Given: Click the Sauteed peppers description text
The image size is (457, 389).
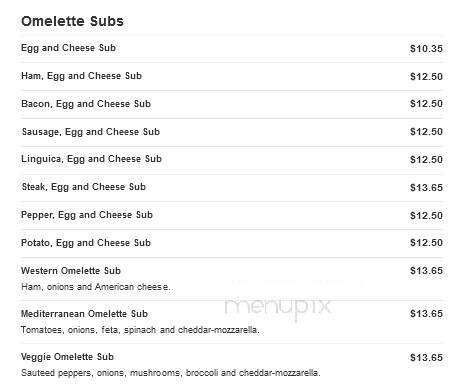Looking at the screenshot, I should (171, 373).
